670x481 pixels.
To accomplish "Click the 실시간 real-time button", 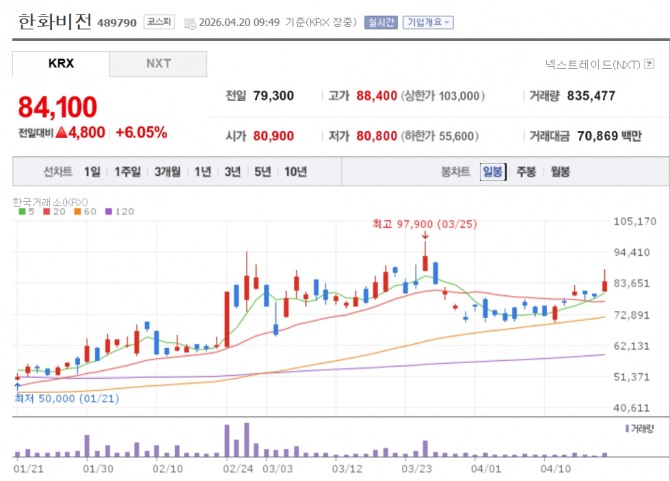I will (x=381, y=22).
